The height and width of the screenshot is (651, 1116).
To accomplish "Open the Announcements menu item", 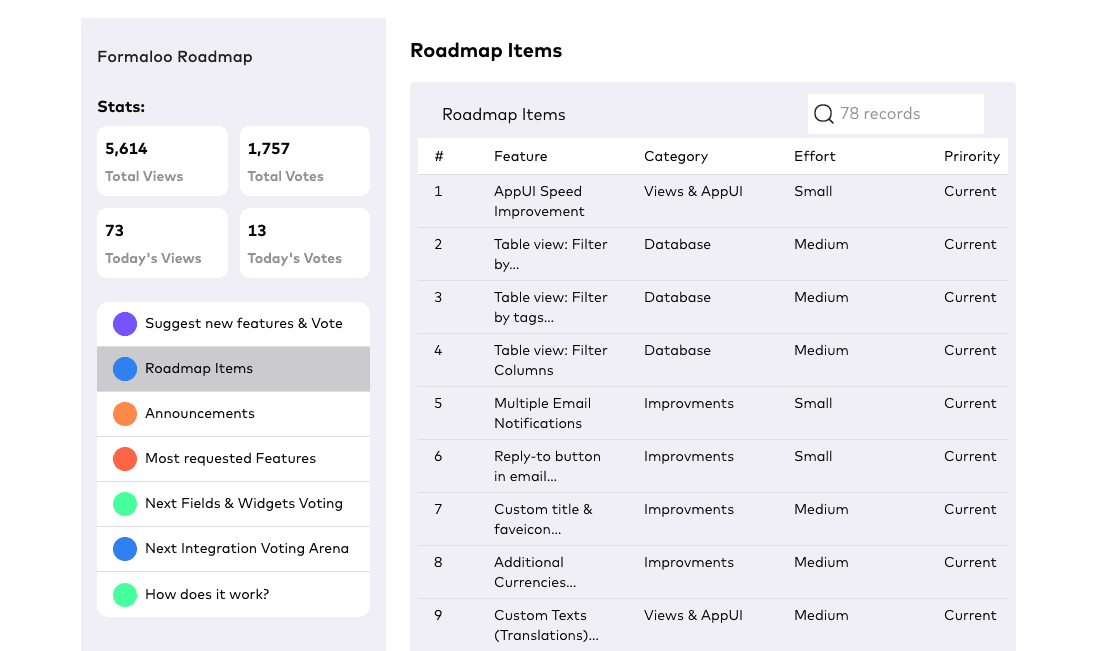I will [233, 413].
